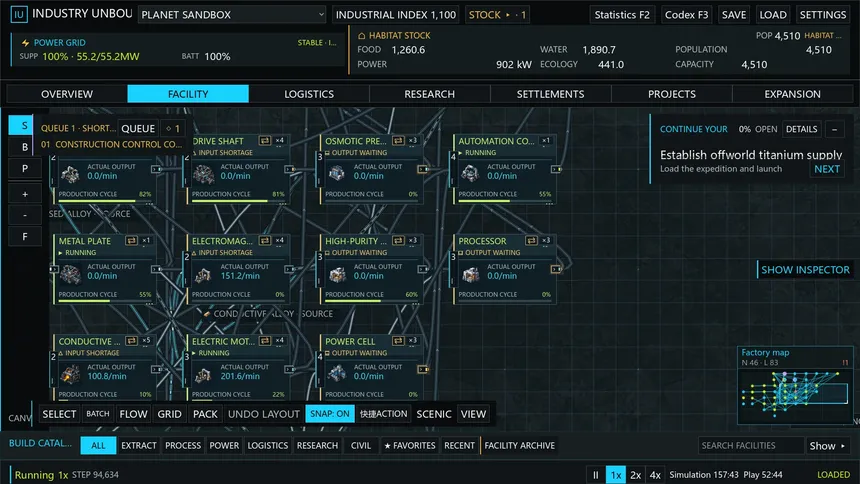Screen dimensions: 860x484
Task: Set simulation speed to 2x
Action: coord(636,475)
